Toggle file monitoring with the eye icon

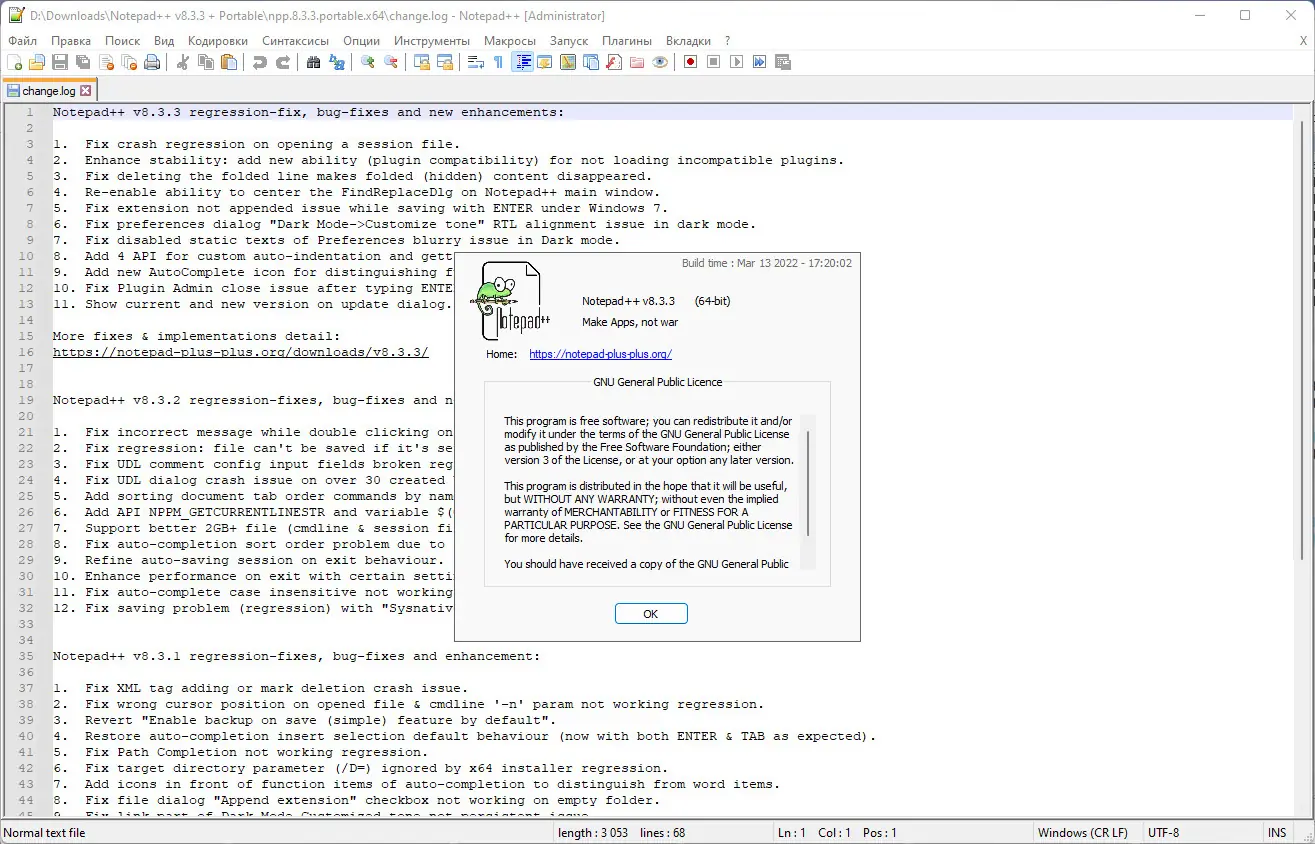(660, 62)
